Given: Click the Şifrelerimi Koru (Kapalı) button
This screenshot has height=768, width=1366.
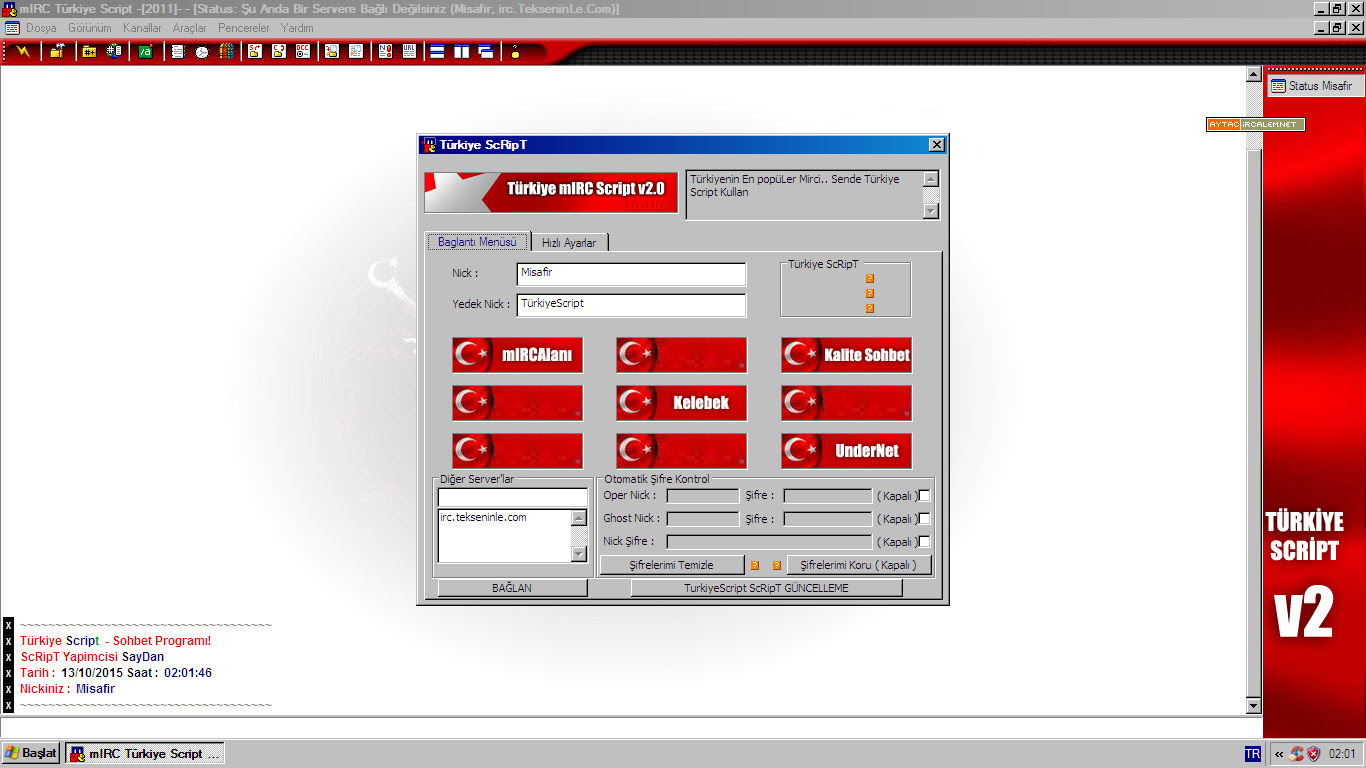Looking at the screenshot, I should pos(859,565).
